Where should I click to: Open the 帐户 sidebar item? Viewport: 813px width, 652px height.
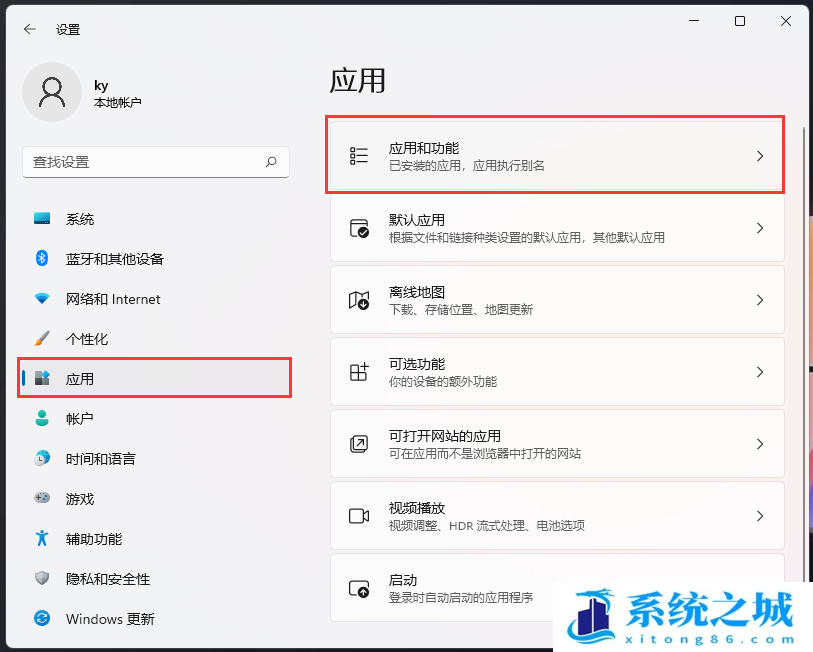(x=80, y=419)
